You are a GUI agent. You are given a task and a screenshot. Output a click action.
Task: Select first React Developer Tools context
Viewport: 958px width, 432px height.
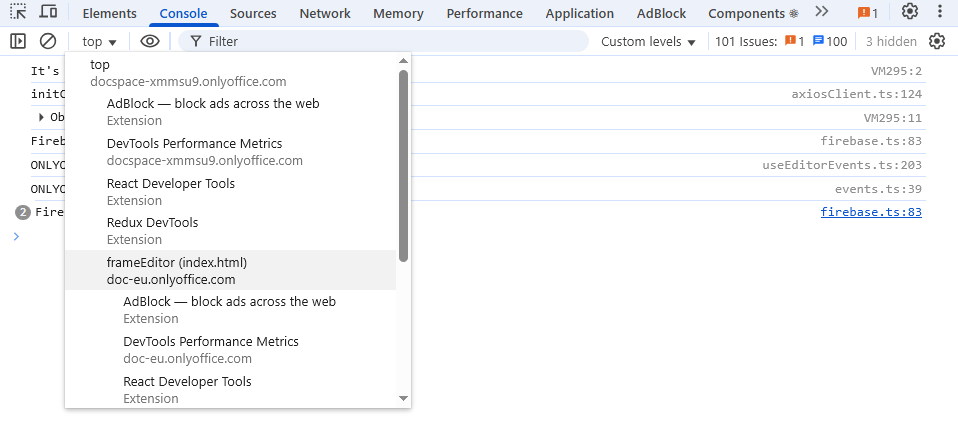[x=231, y=192]
